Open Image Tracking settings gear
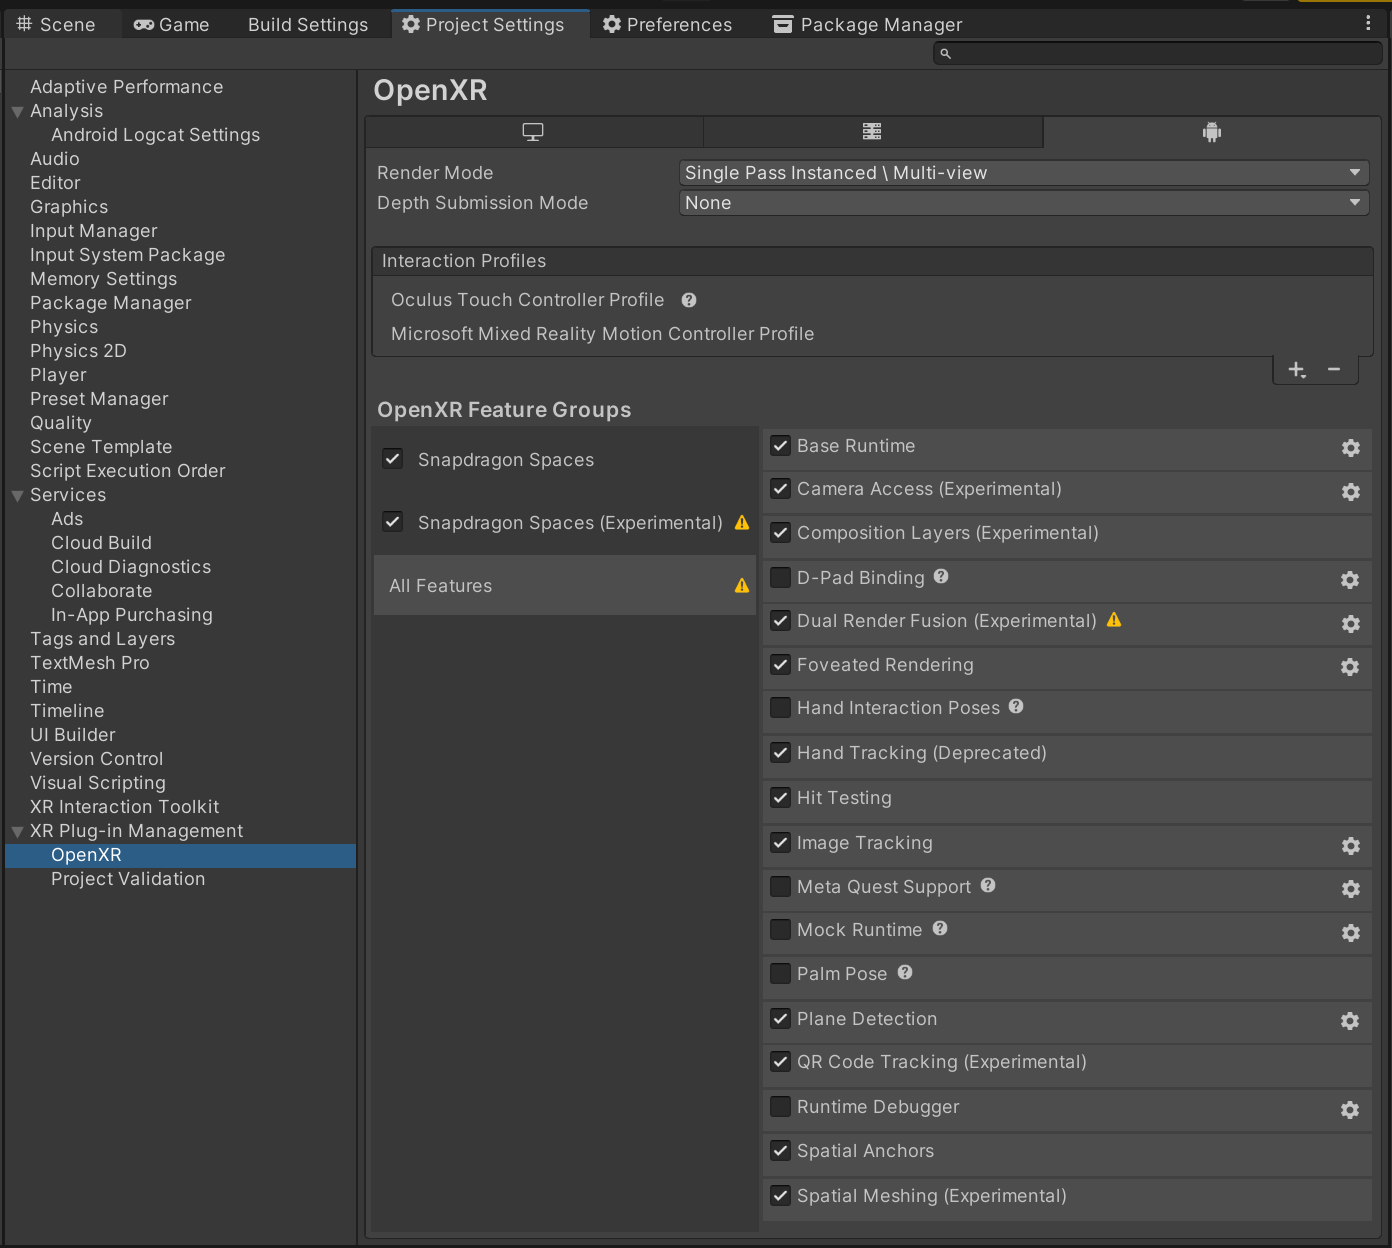 1350,846
